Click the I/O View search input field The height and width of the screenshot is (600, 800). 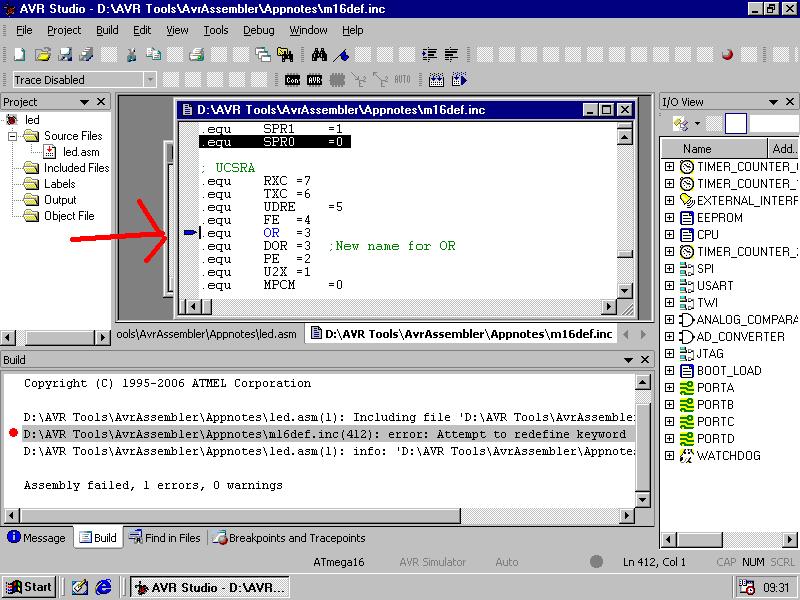[773, 123]
